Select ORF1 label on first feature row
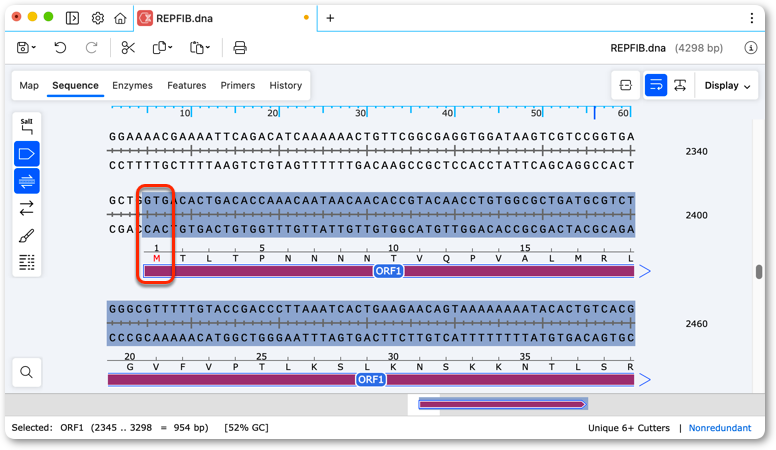Screen dimensions: 776x450 (x=388, y=271)
